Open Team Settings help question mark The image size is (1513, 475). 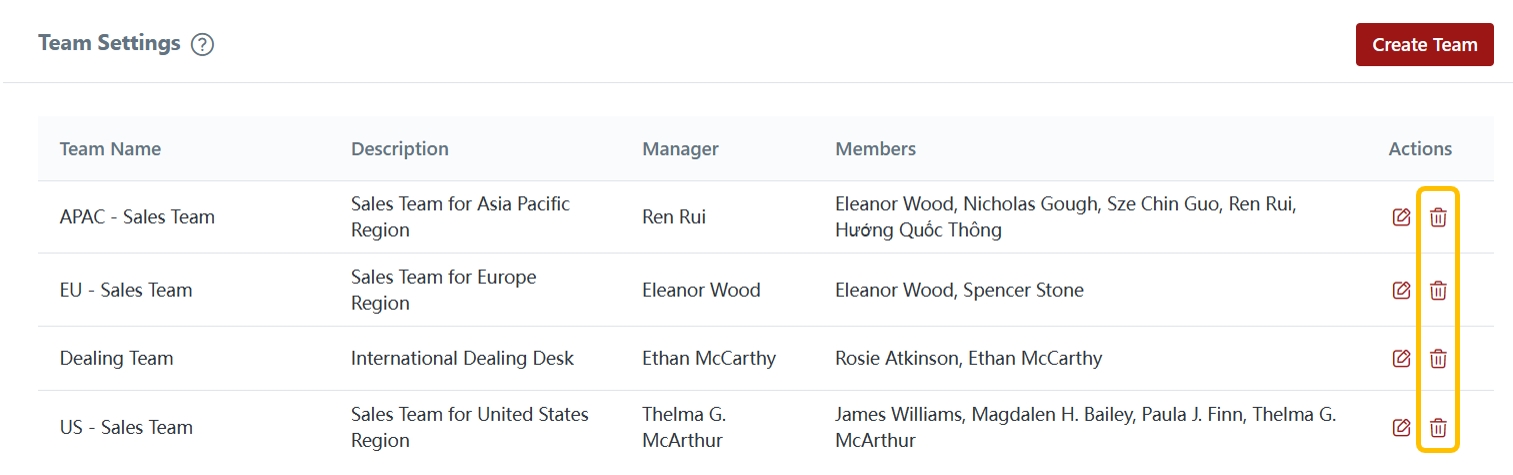click(x=203, y=45)
